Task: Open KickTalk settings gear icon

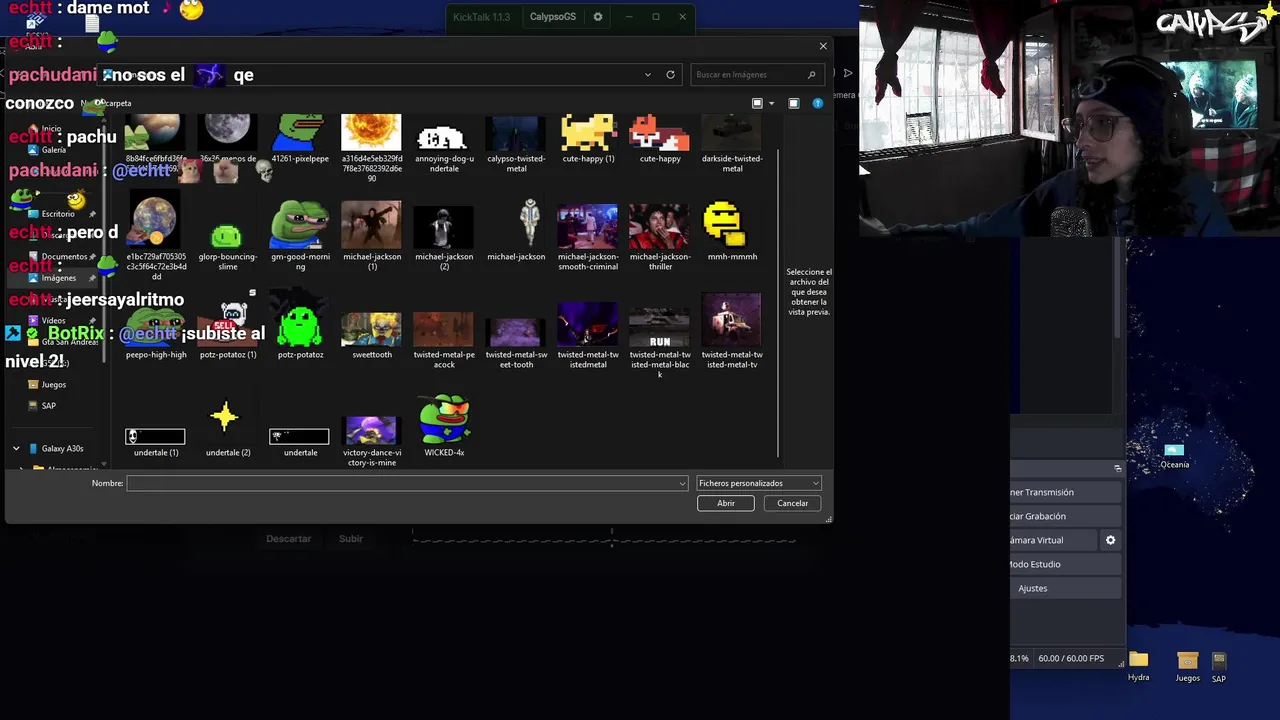Action: (598, 17)
